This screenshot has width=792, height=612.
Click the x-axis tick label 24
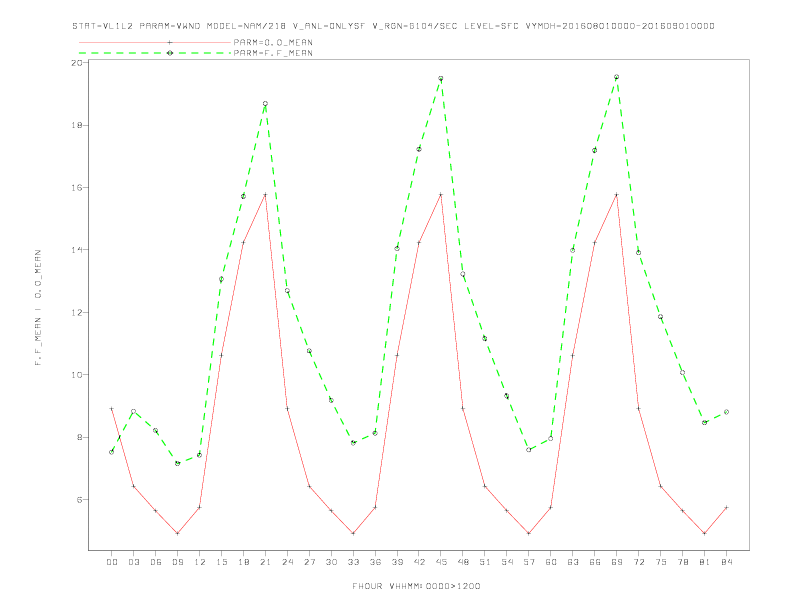click(287, 562)
